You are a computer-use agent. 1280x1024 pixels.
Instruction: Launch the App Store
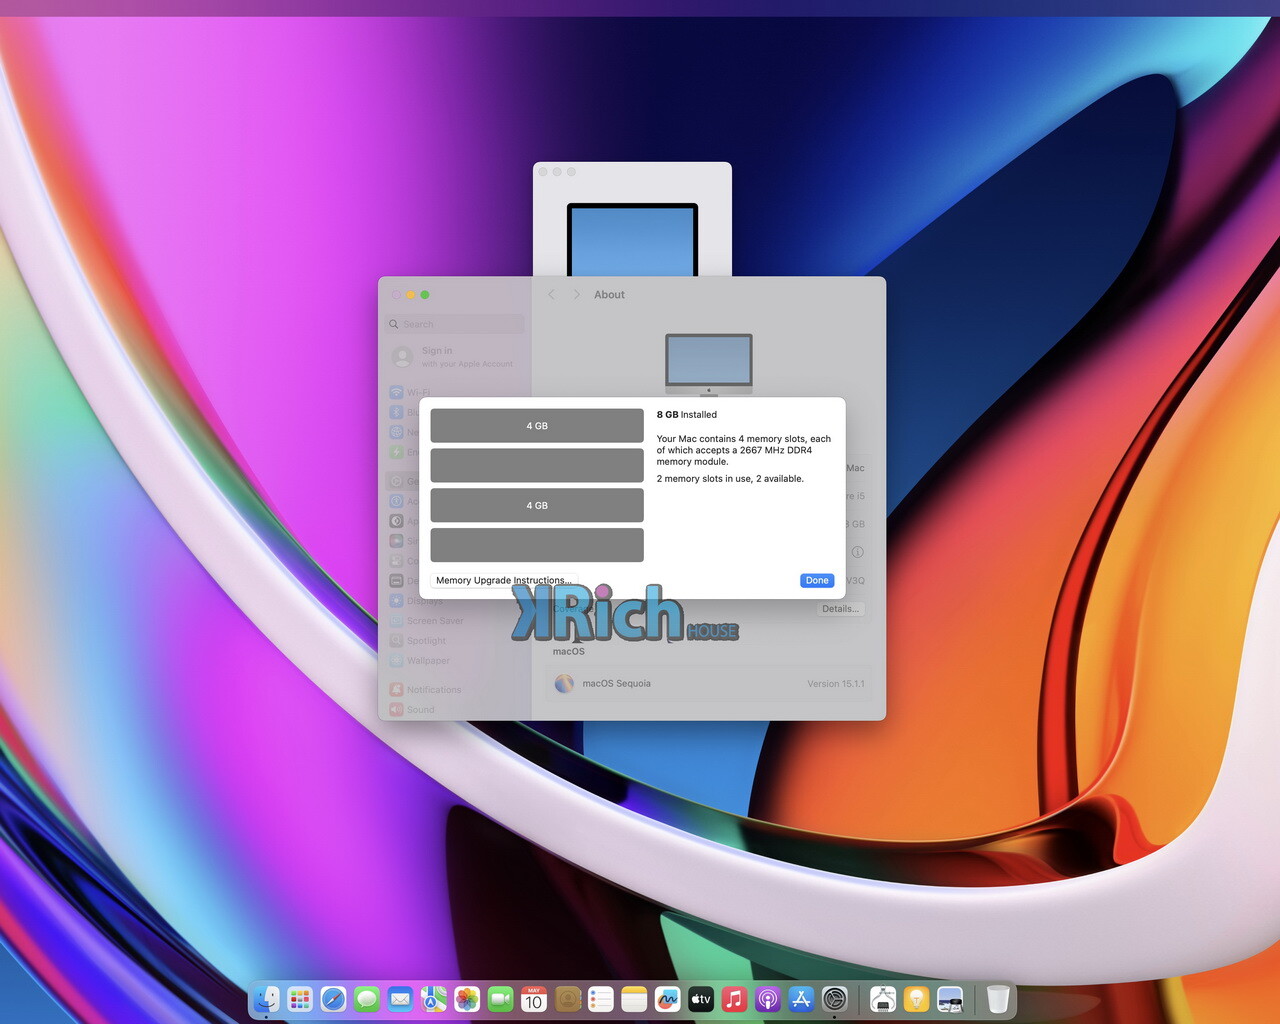pyautogui.click(x=801, y=999)
